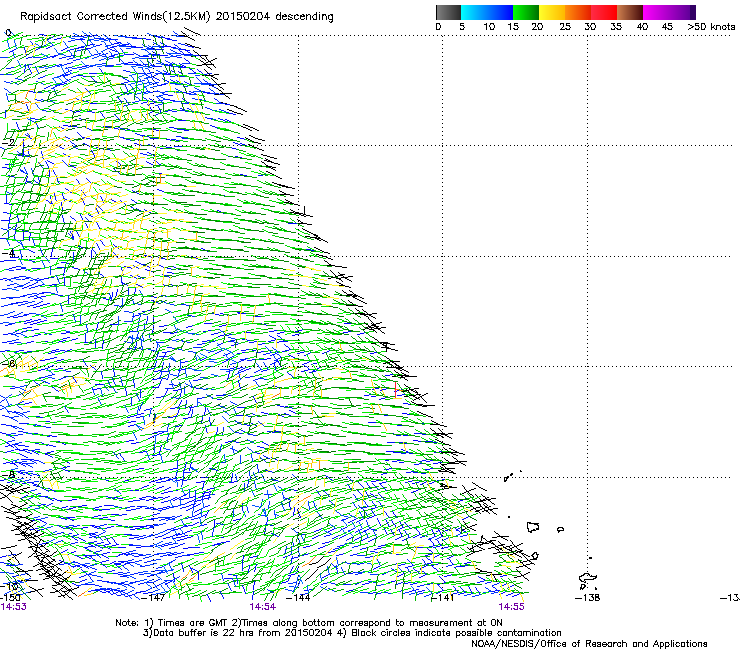Click the largest island outline near -139 longitude
The height and width of the screenshot is (650, 740).
point(533,527)
